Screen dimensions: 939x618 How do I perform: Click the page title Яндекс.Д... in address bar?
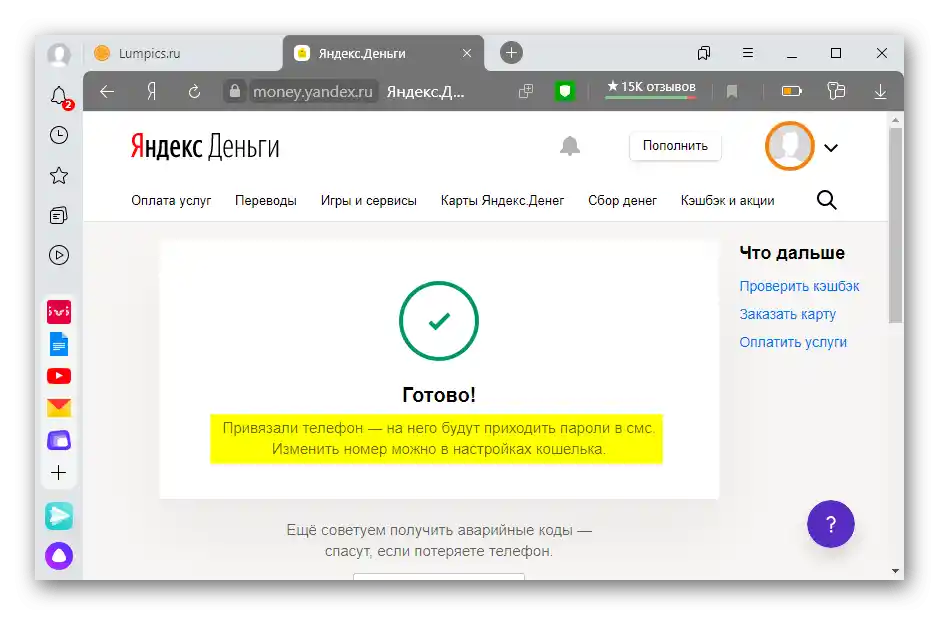(x=425, y=92)
